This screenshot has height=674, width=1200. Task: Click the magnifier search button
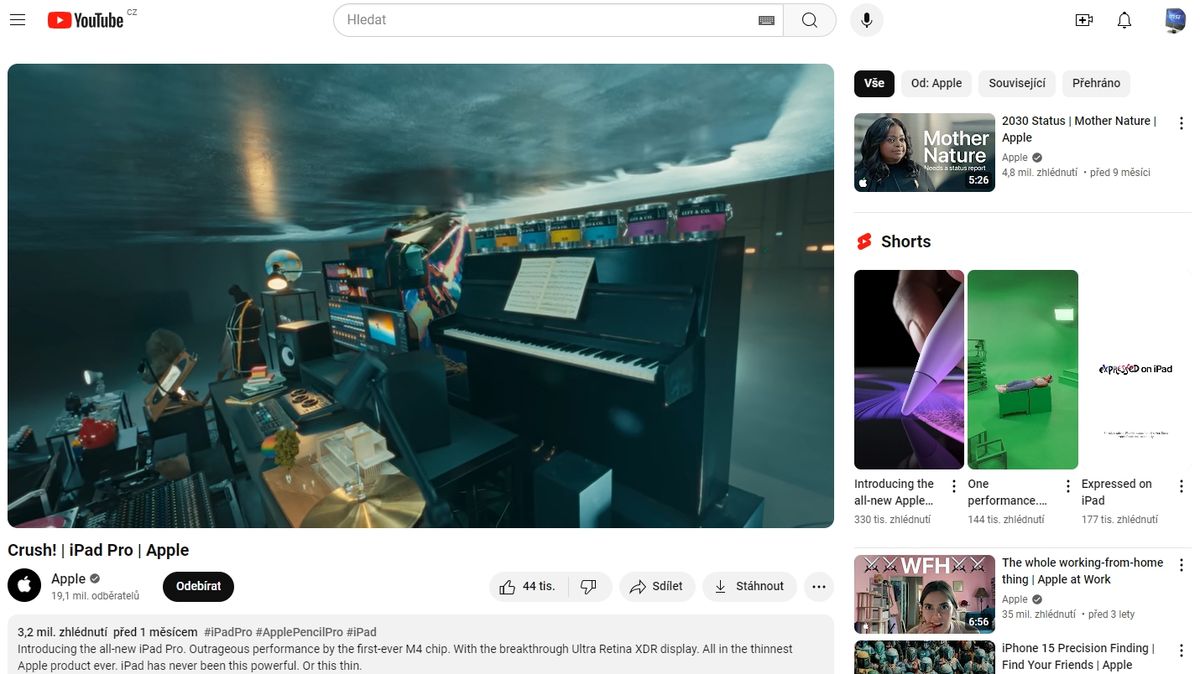click(810, 20)
